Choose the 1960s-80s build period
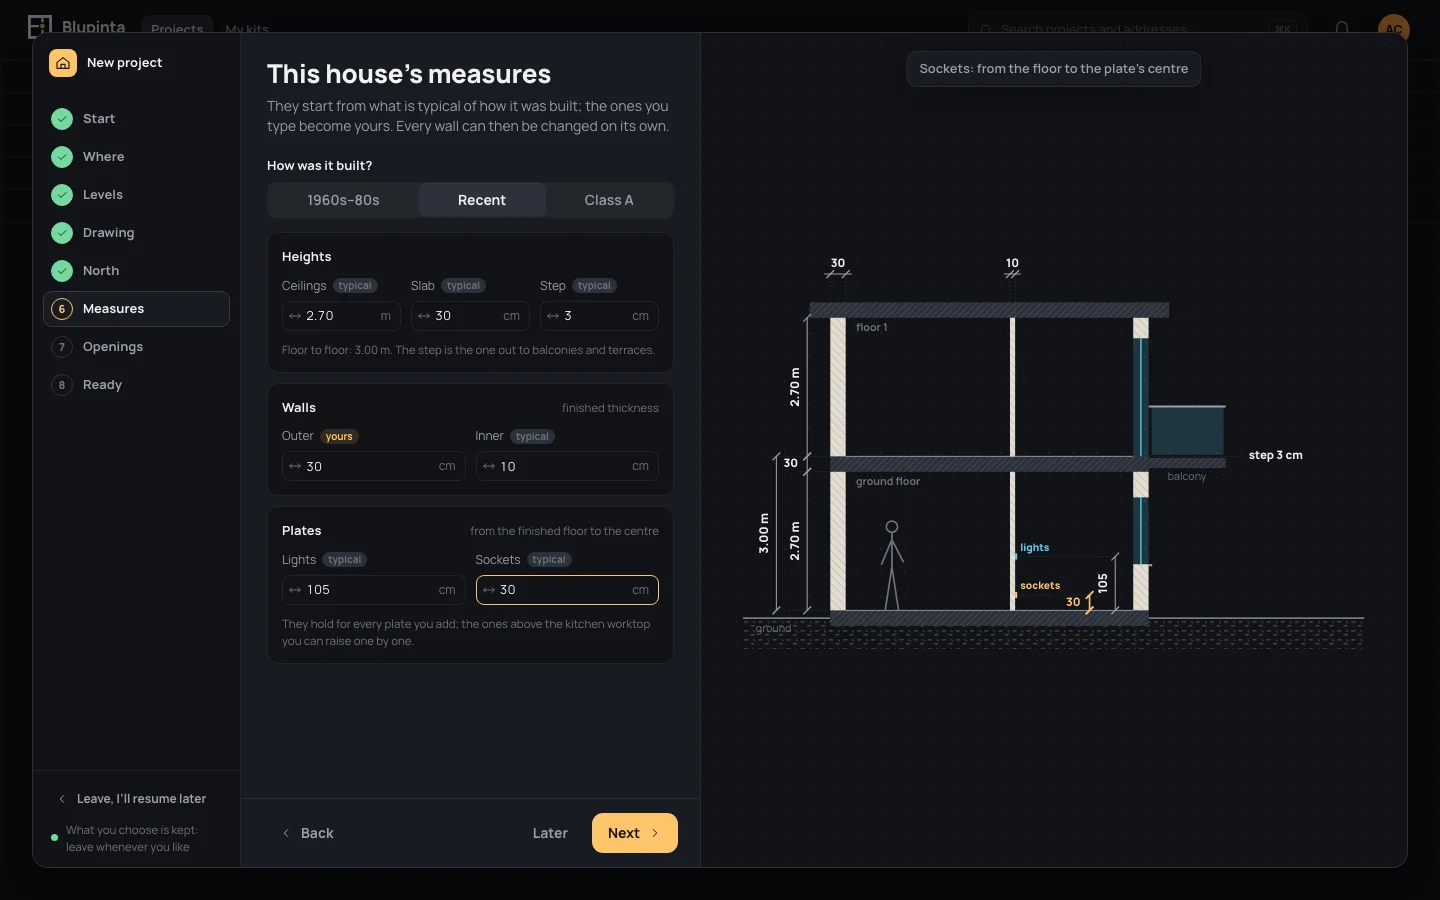The width and height of the screenshot is (1440, 900). [x=343, y=200]
